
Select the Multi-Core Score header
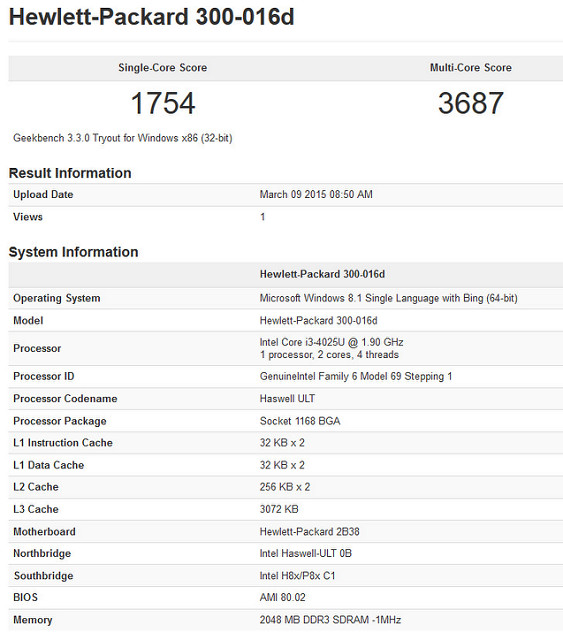[x=470, y=68]
